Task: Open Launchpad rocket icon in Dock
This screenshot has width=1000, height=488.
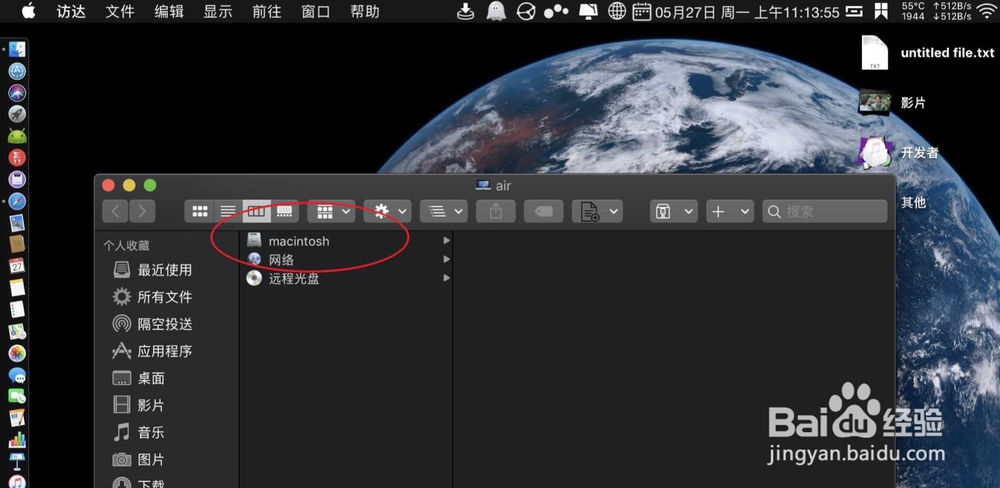Action: click(17, 114)
